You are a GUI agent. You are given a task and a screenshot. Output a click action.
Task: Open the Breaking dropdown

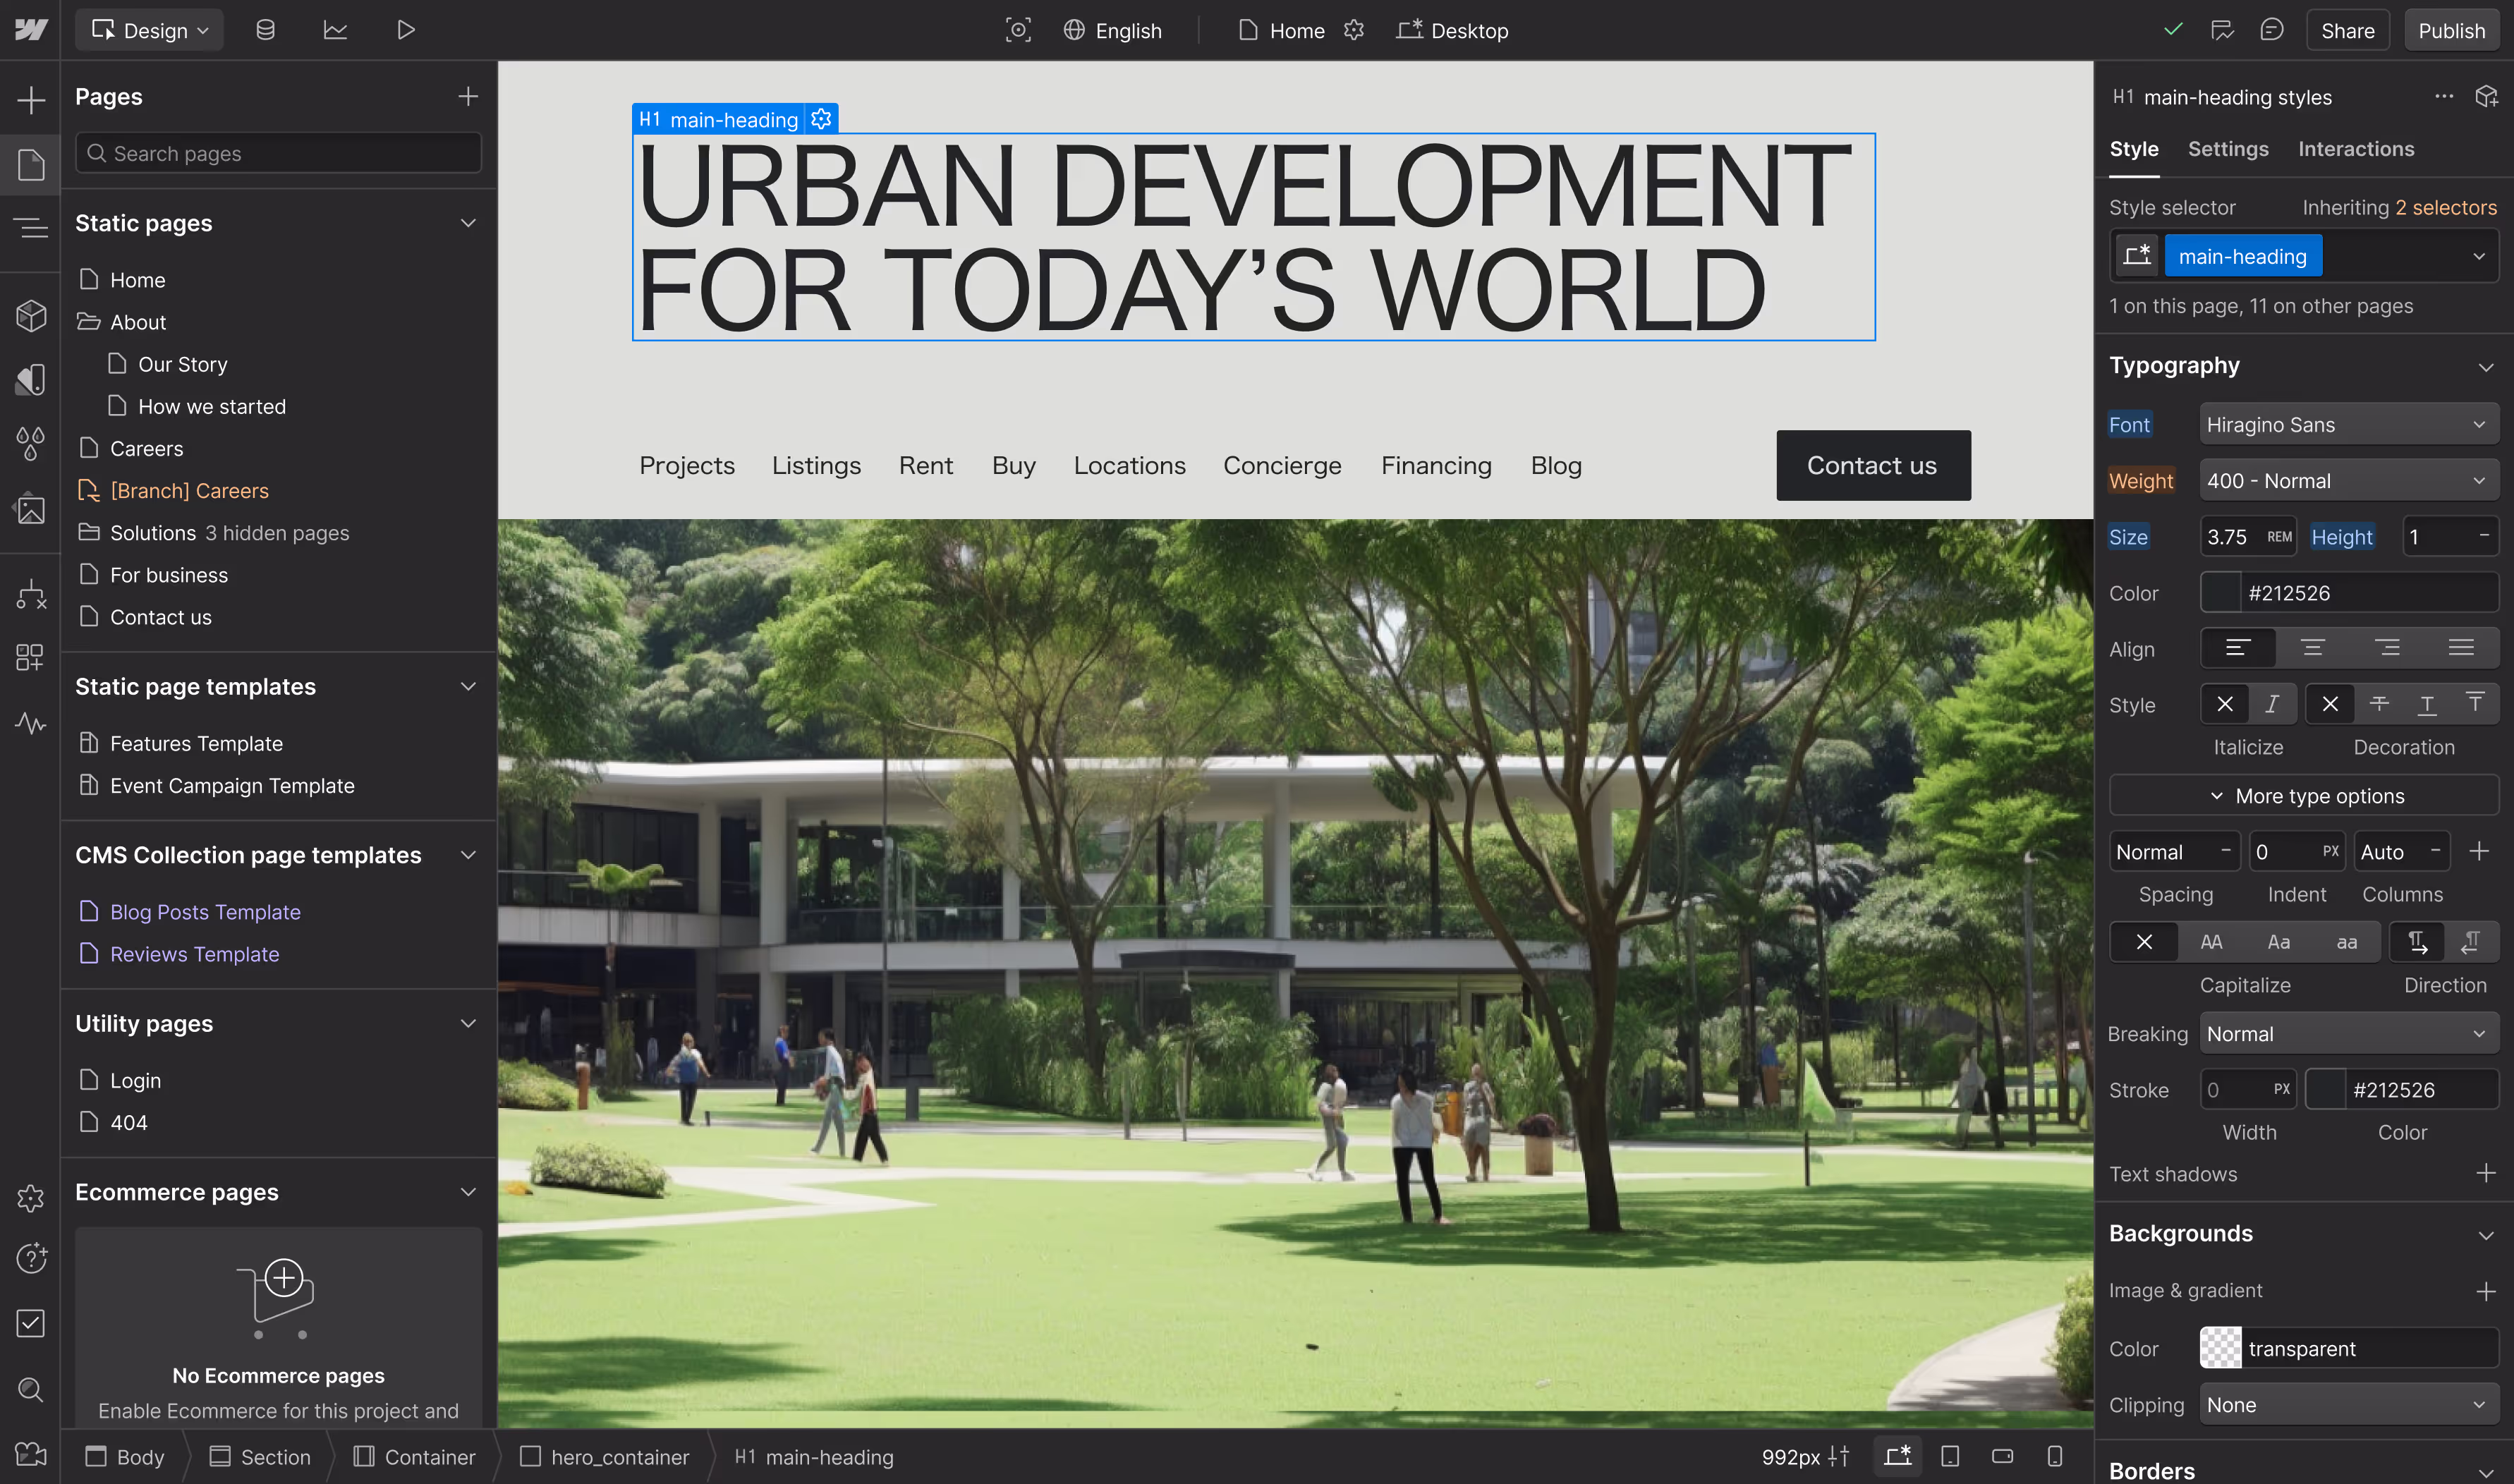[x=2348, y=1033]
